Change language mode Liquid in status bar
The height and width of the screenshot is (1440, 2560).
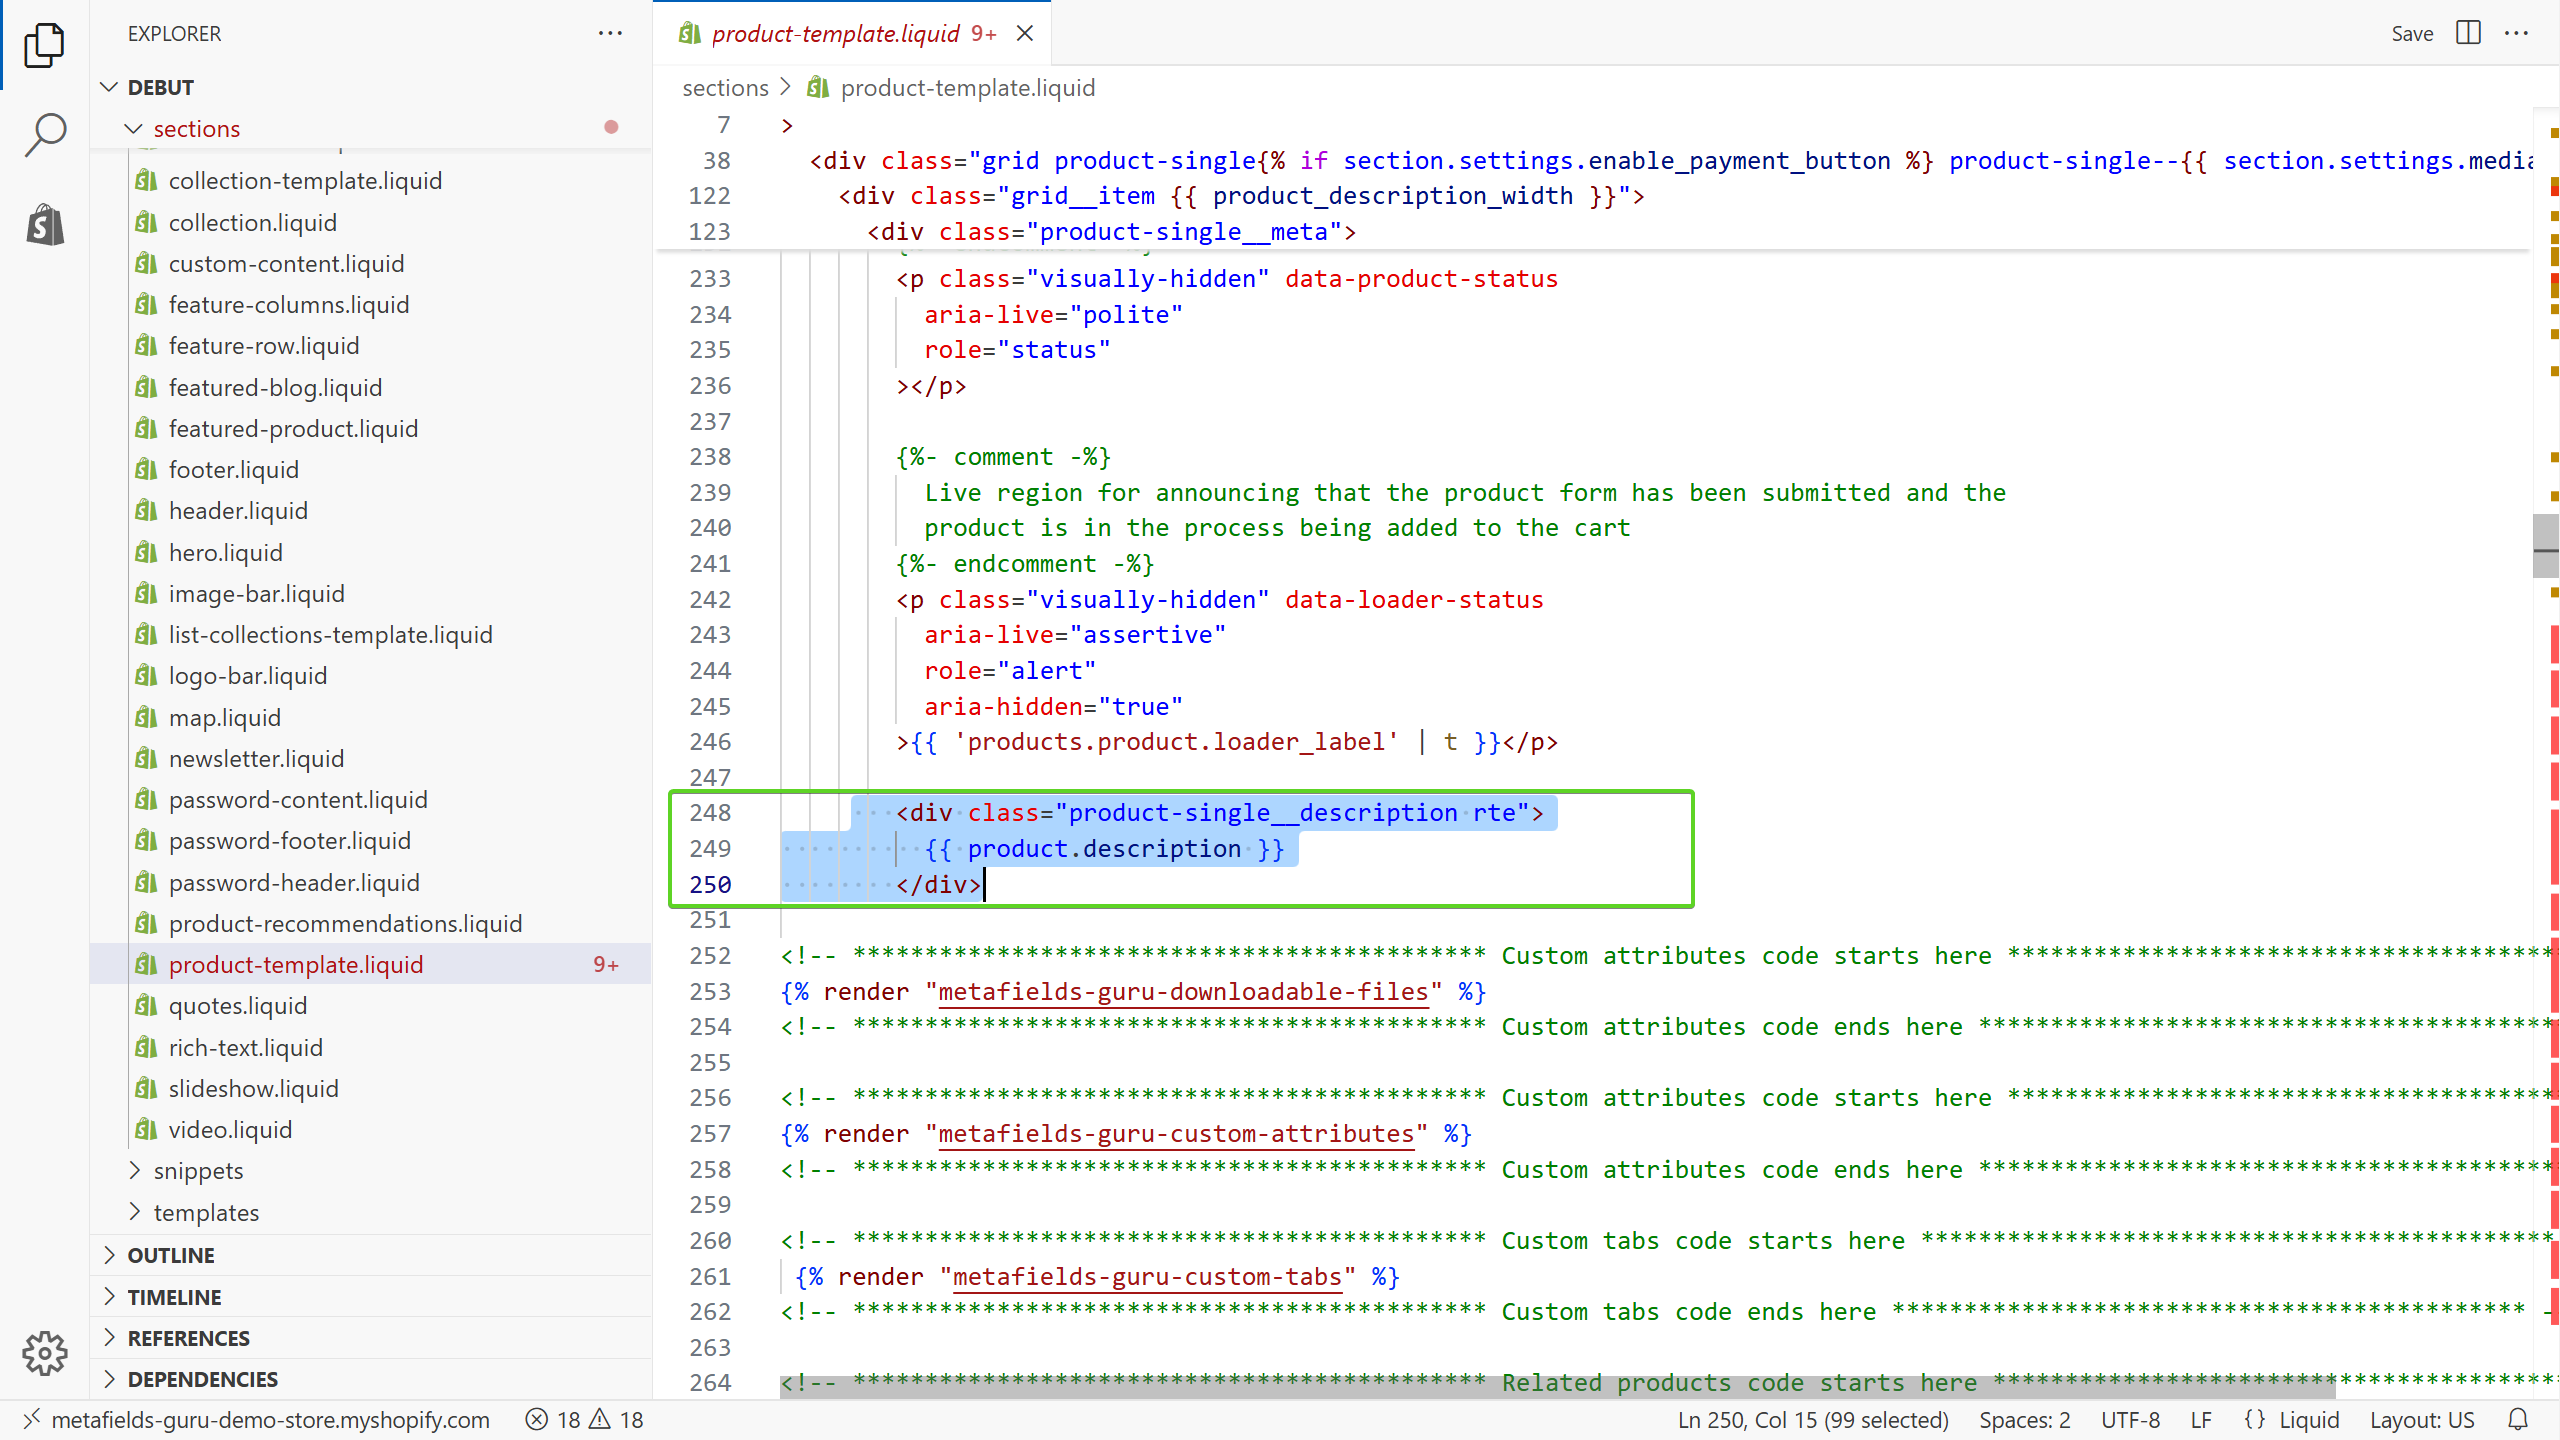pos(2308,1420)
